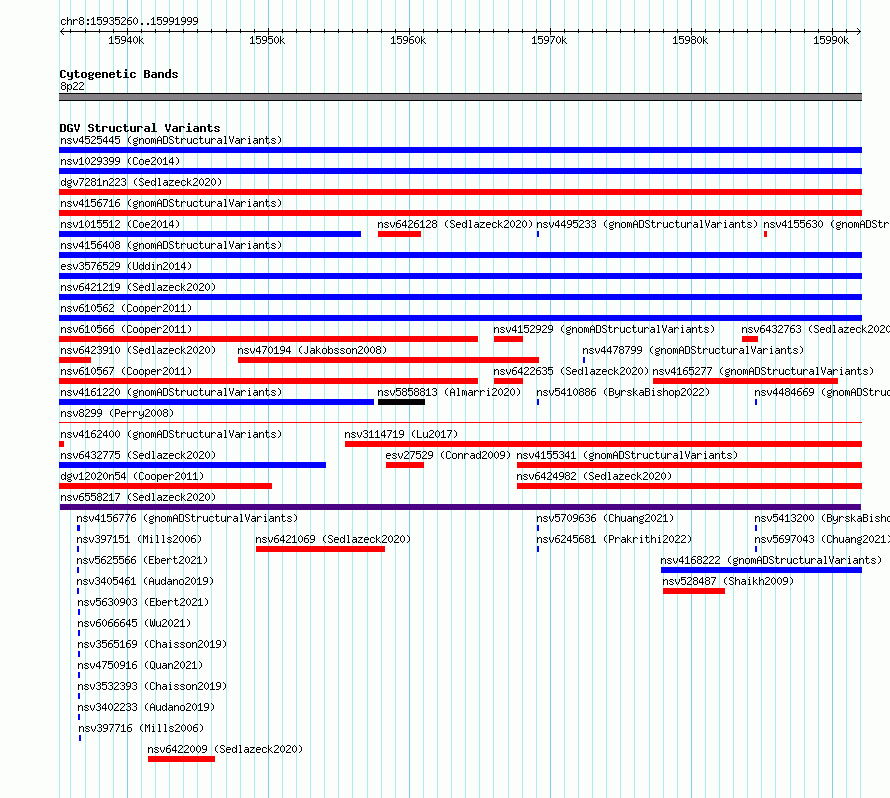Open nsv6422635 (Sedlazeck2020) label

click(x=571, y=371)
